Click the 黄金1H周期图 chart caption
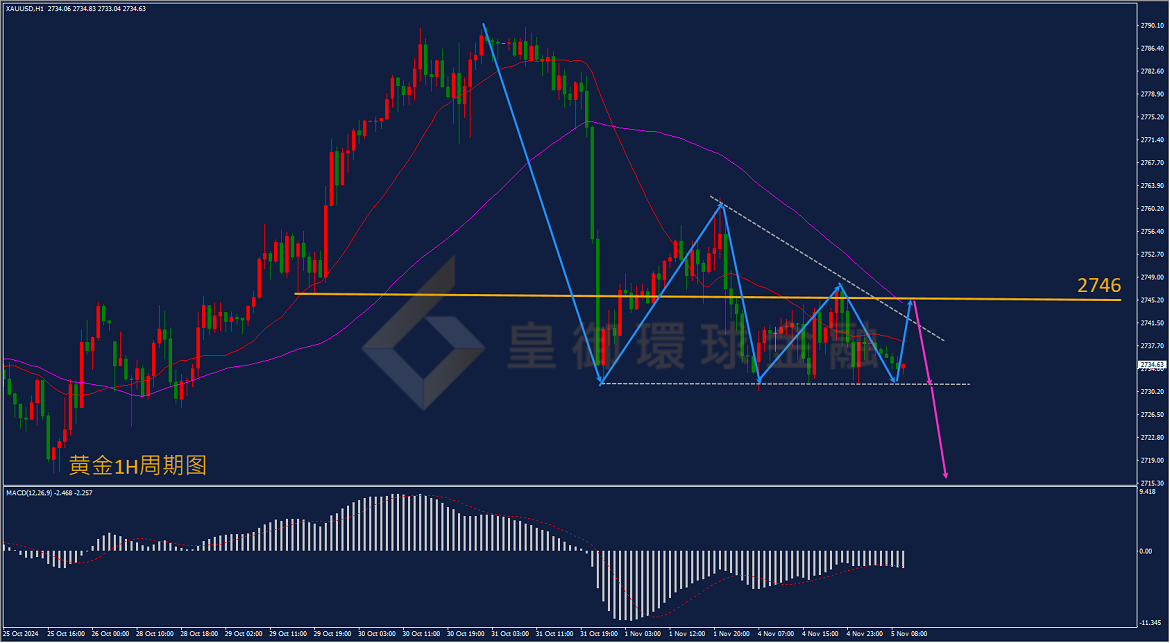Screen dimensions: 1170x643 tap(137, 465)
